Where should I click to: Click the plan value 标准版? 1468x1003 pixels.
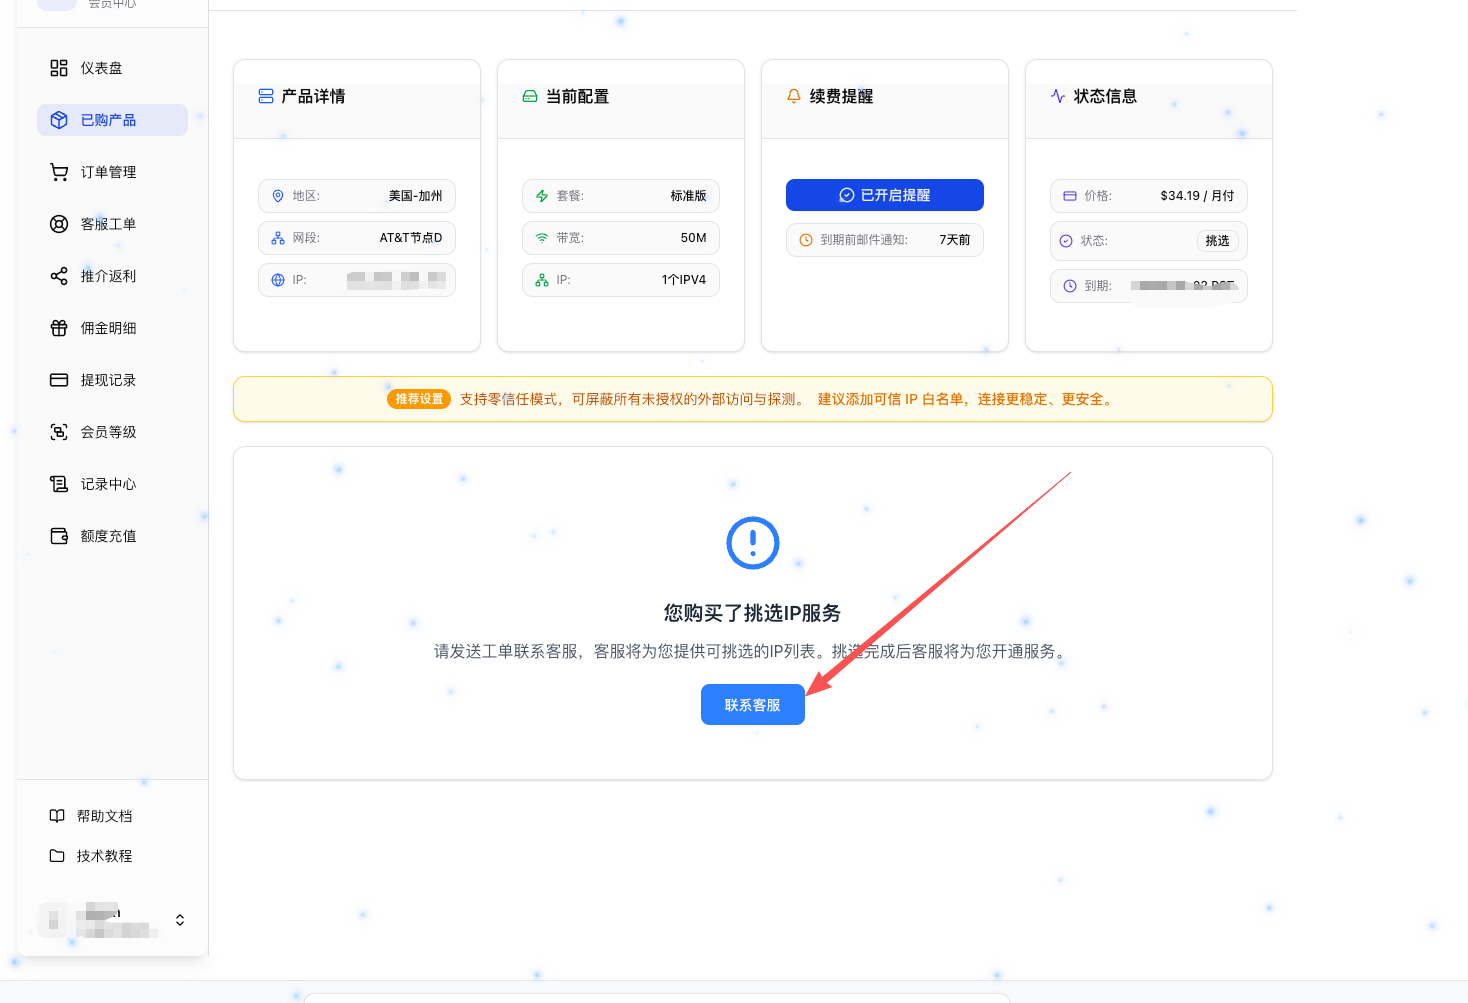click(688, 196)
